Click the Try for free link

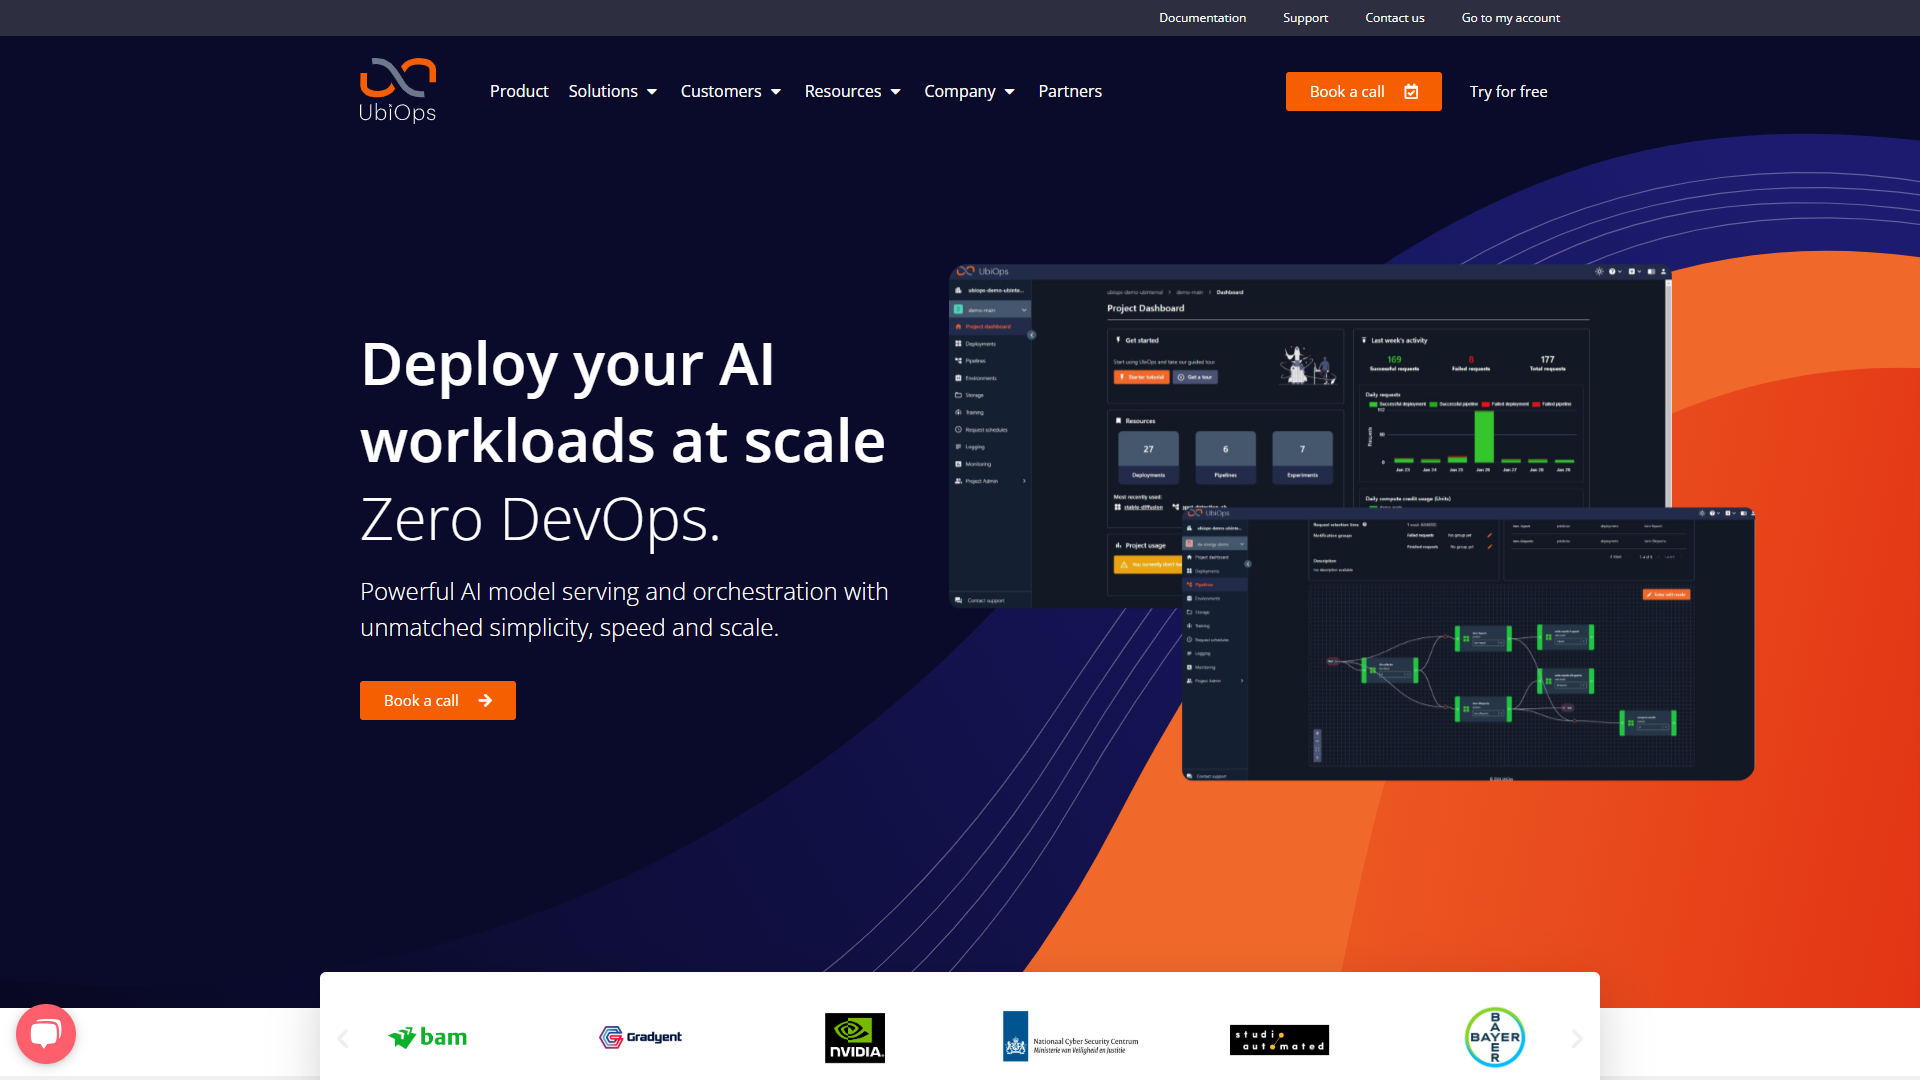click(x=1508, y=91)
